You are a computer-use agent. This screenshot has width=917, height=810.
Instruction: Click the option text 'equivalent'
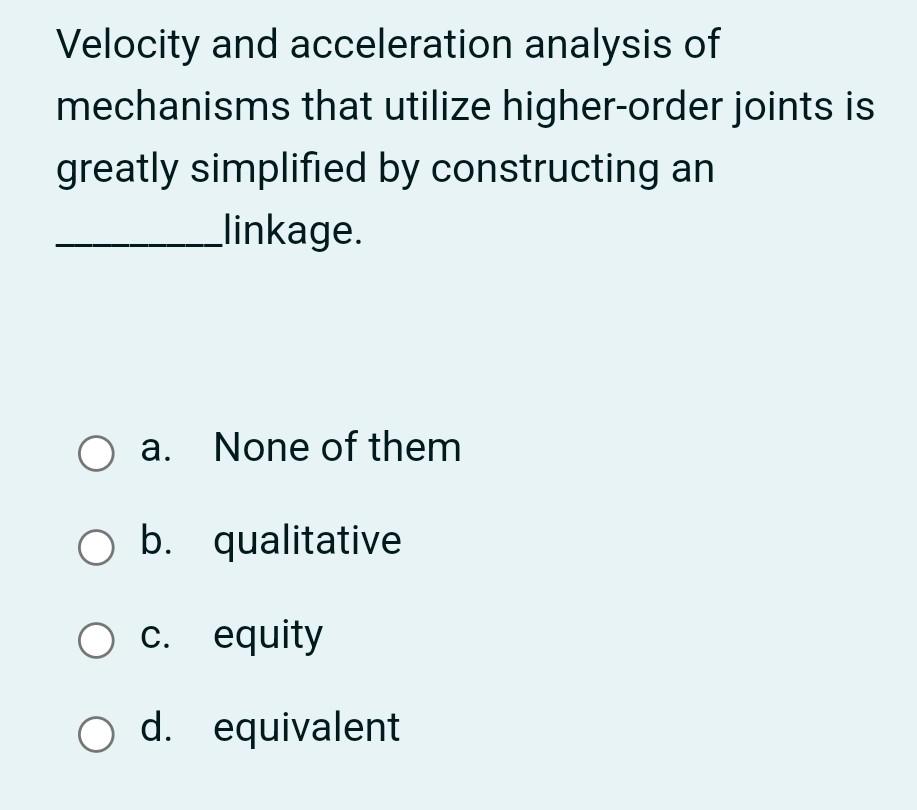tap(303, 728)
